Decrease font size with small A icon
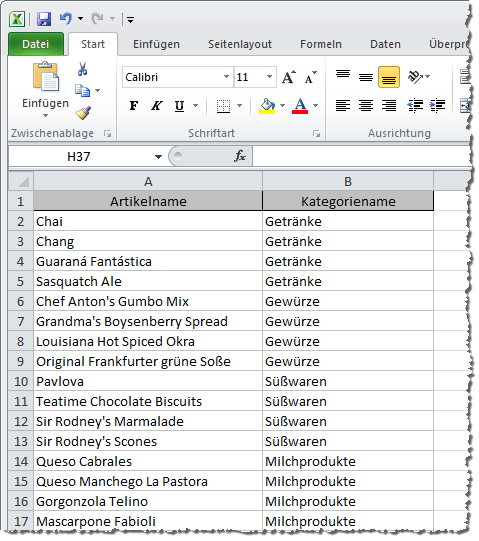 click(311, 77)
